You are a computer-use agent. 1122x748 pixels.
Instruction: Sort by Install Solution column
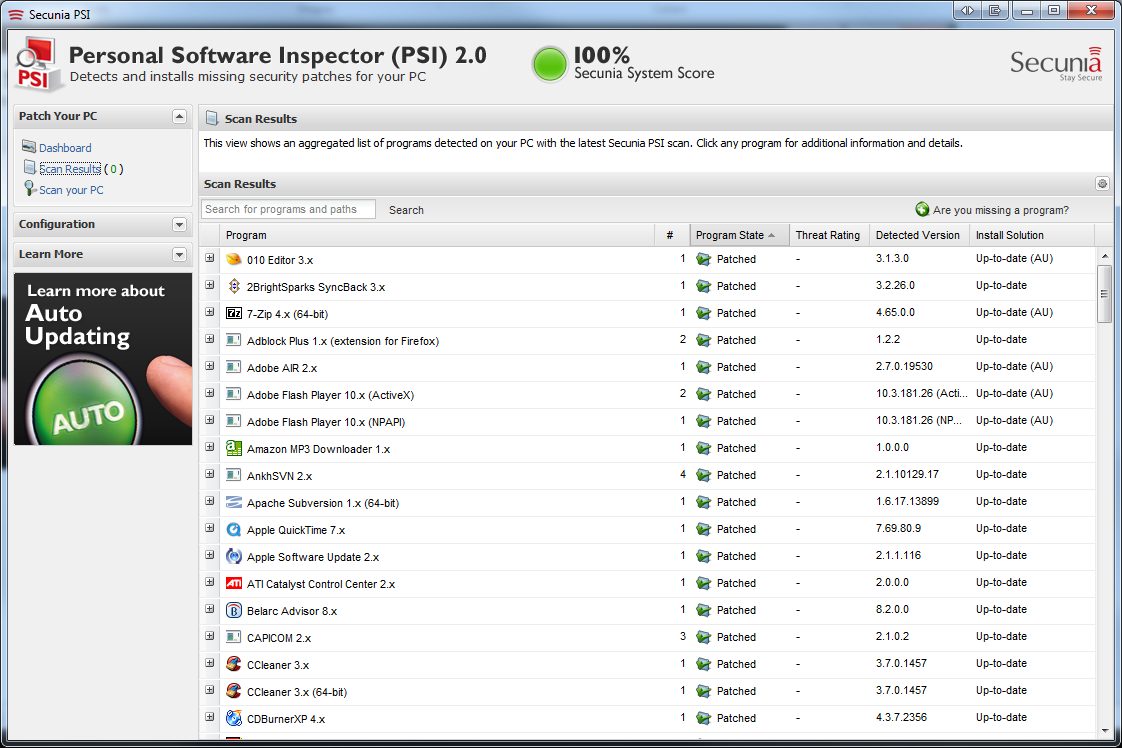1031,235
